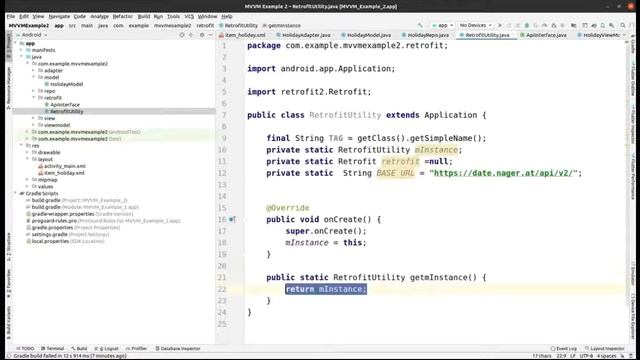Open the Favorites side tool window
This screenshot has height=360, width=640.
pos(9,284)
